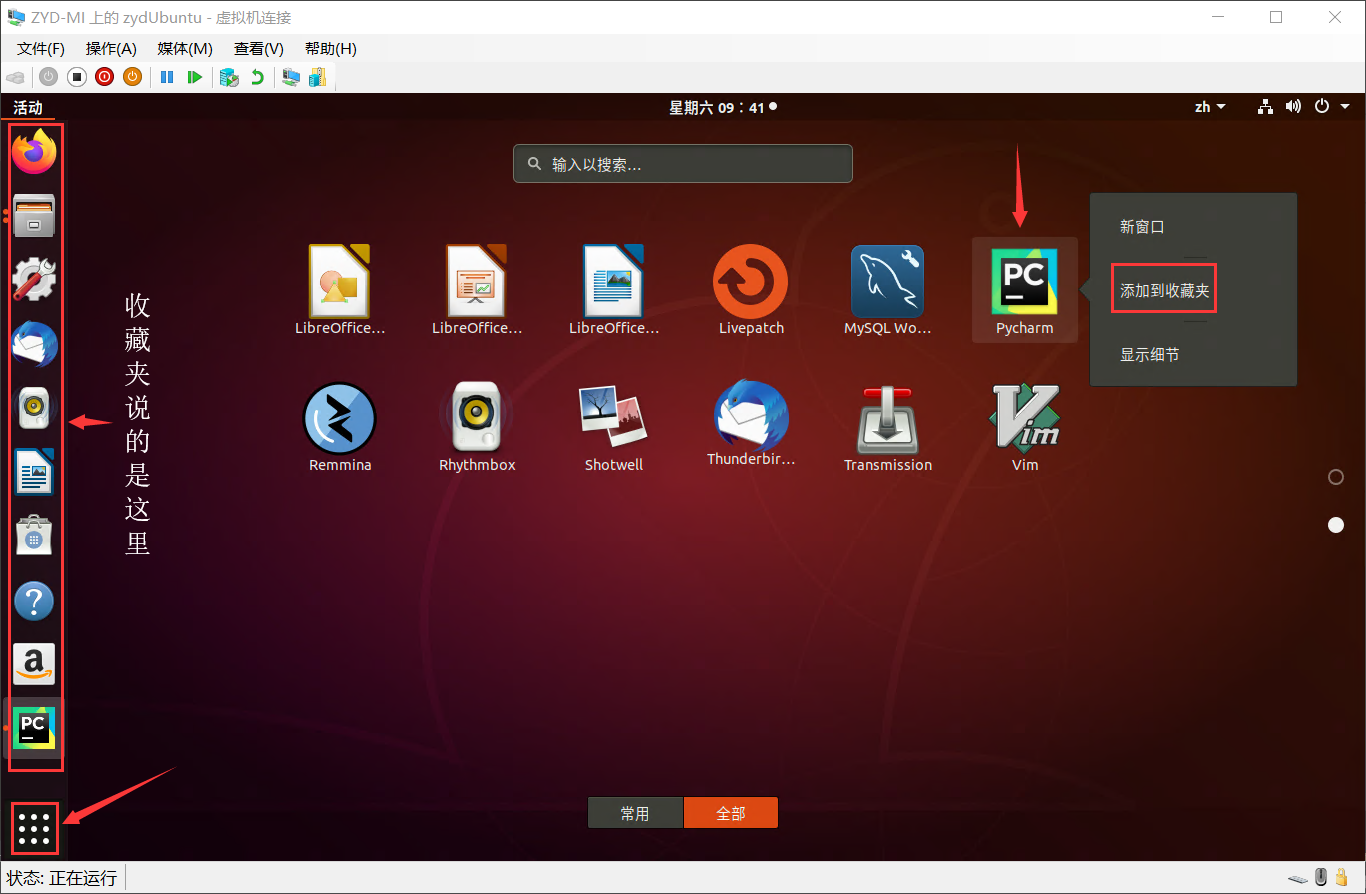Click the orange Save state power icon

(132, 77)
